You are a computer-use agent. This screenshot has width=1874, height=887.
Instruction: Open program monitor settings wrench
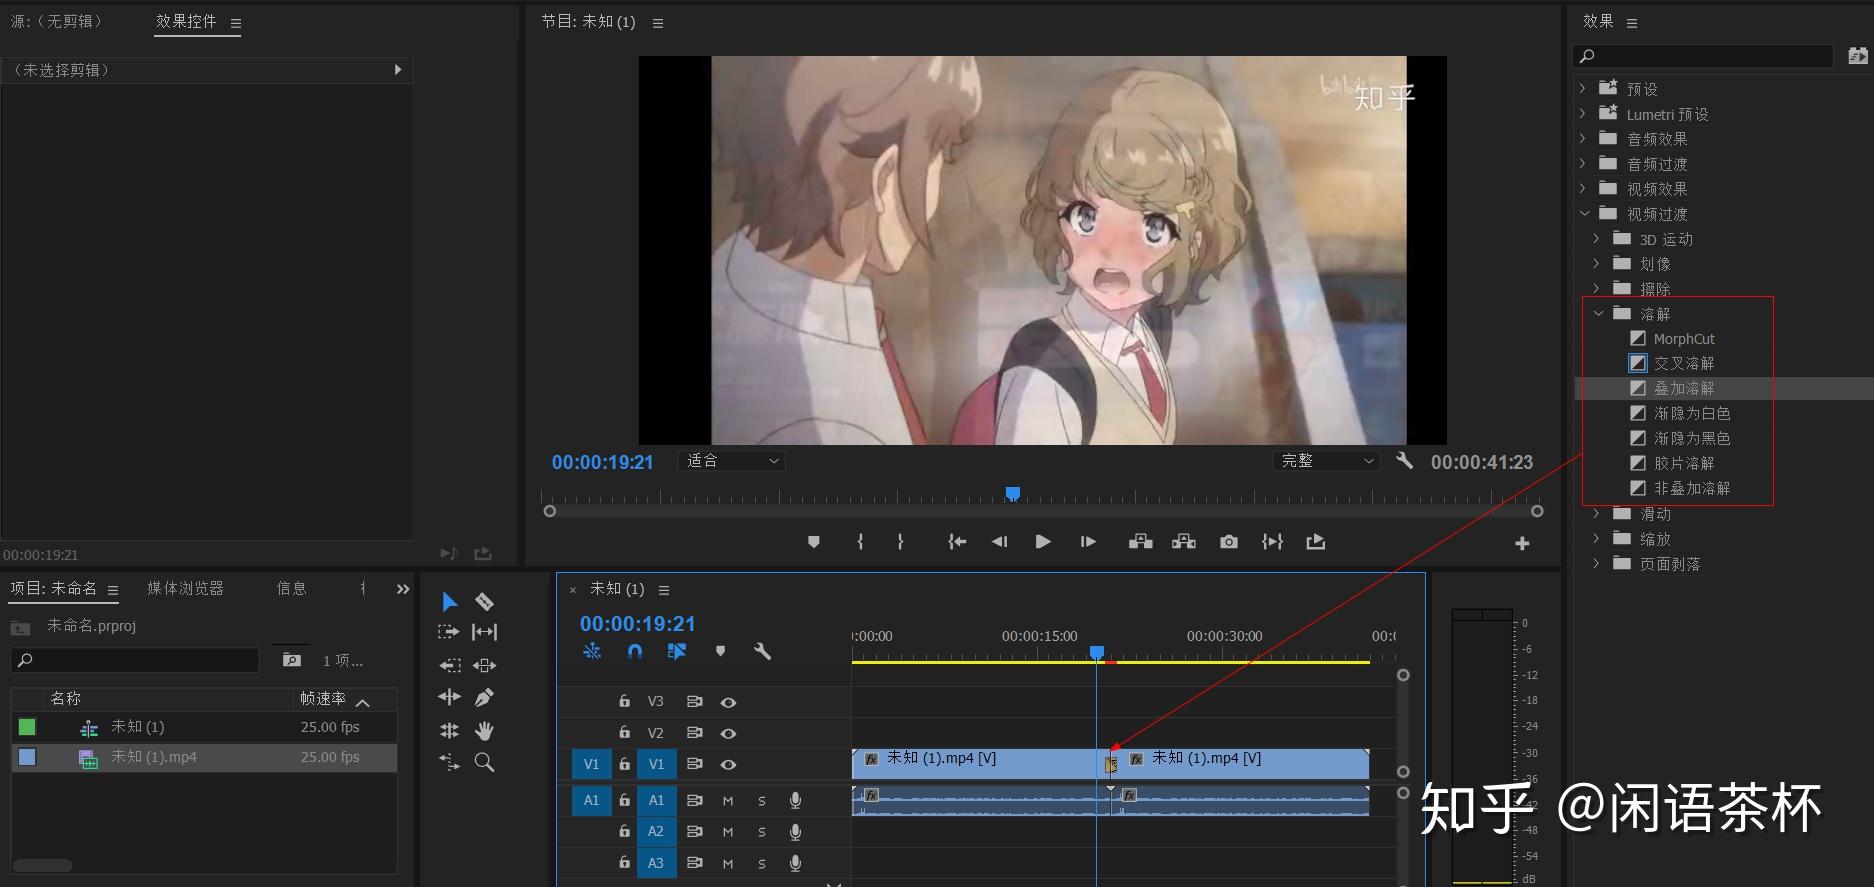[x=1404, y=461]
